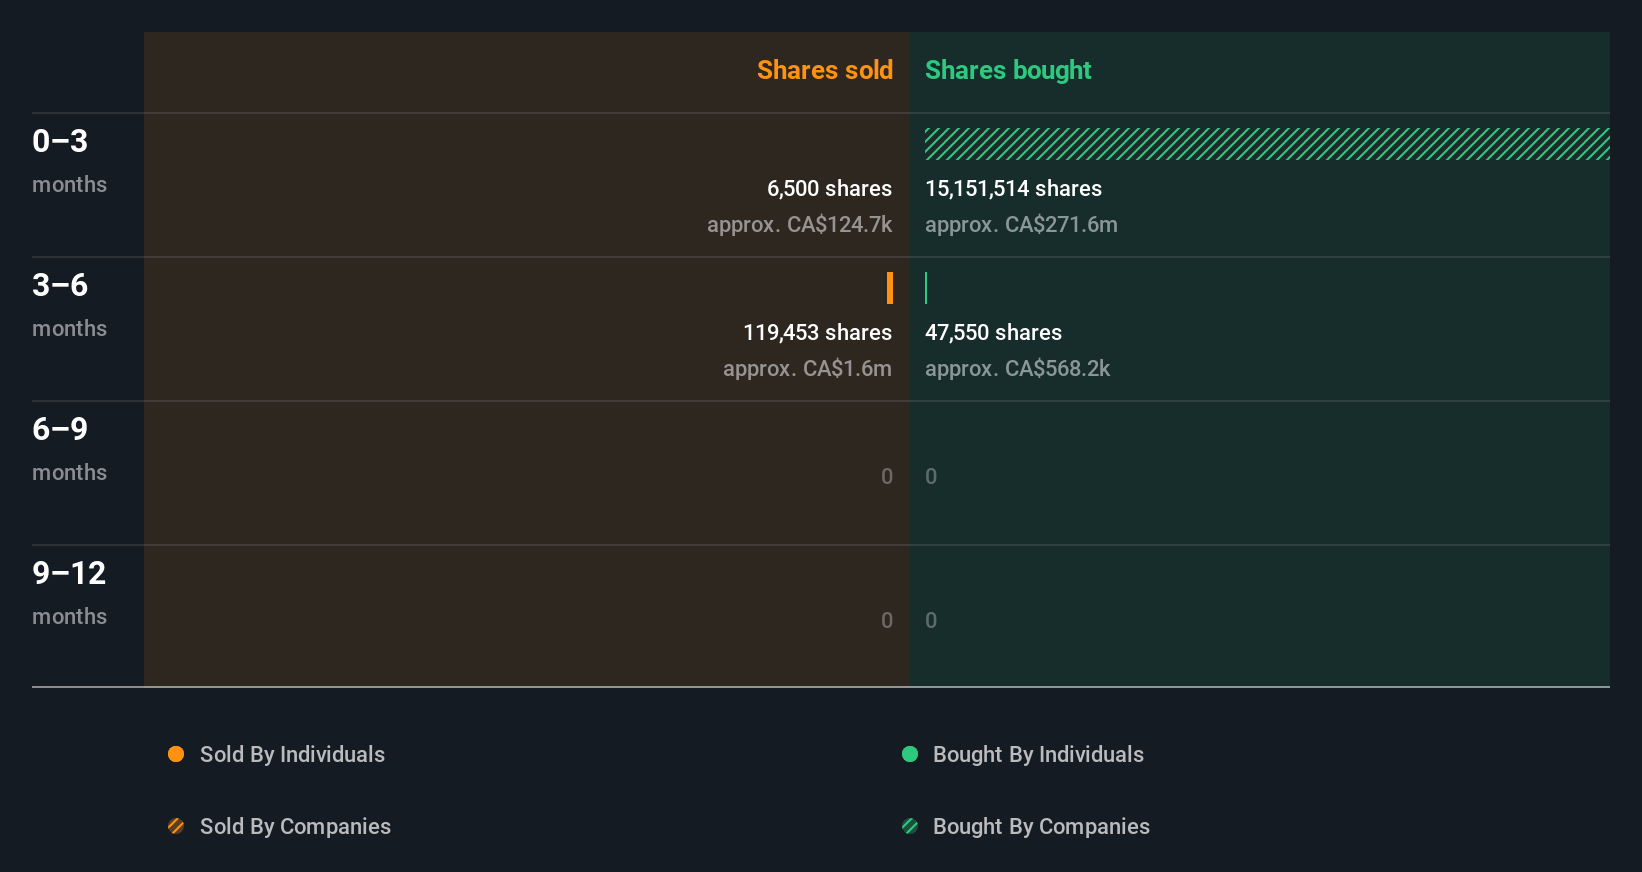Click the 119,453 shares value
This screenshot has width=1642, height=872.
point(817,332)
